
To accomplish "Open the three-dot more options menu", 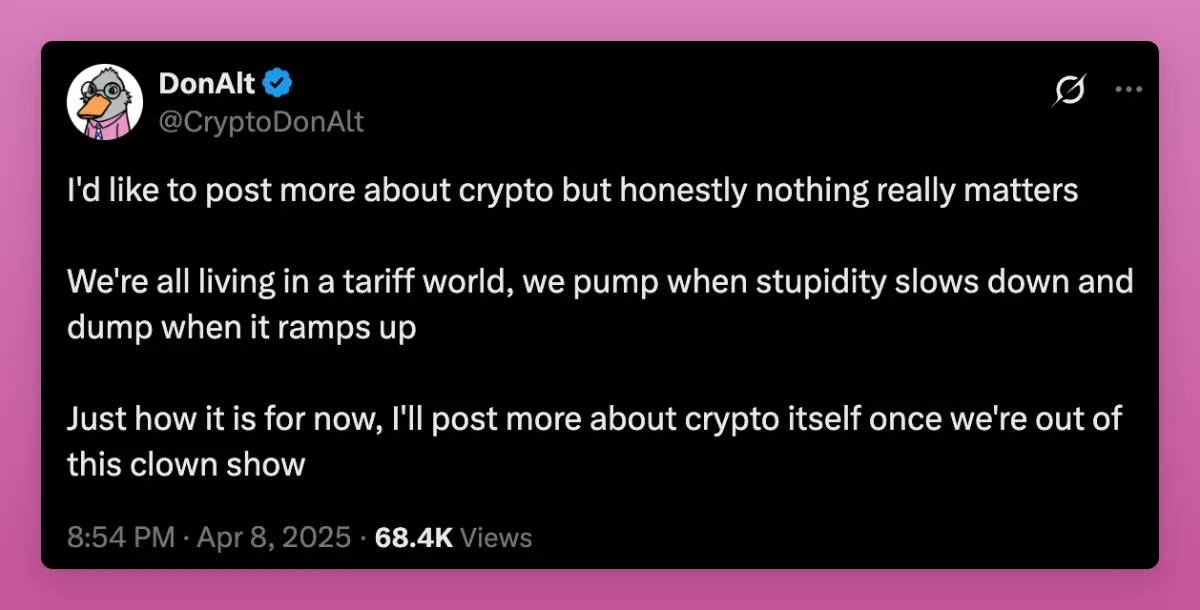I will click(1128, 90).
